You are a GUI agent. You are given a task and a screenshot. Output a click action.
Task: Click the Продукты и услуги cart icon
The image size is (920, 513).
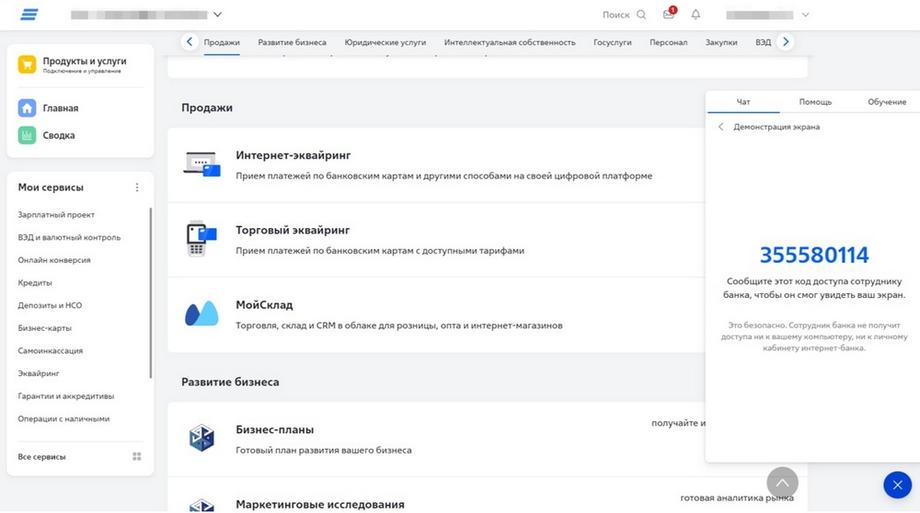[27, 65]
